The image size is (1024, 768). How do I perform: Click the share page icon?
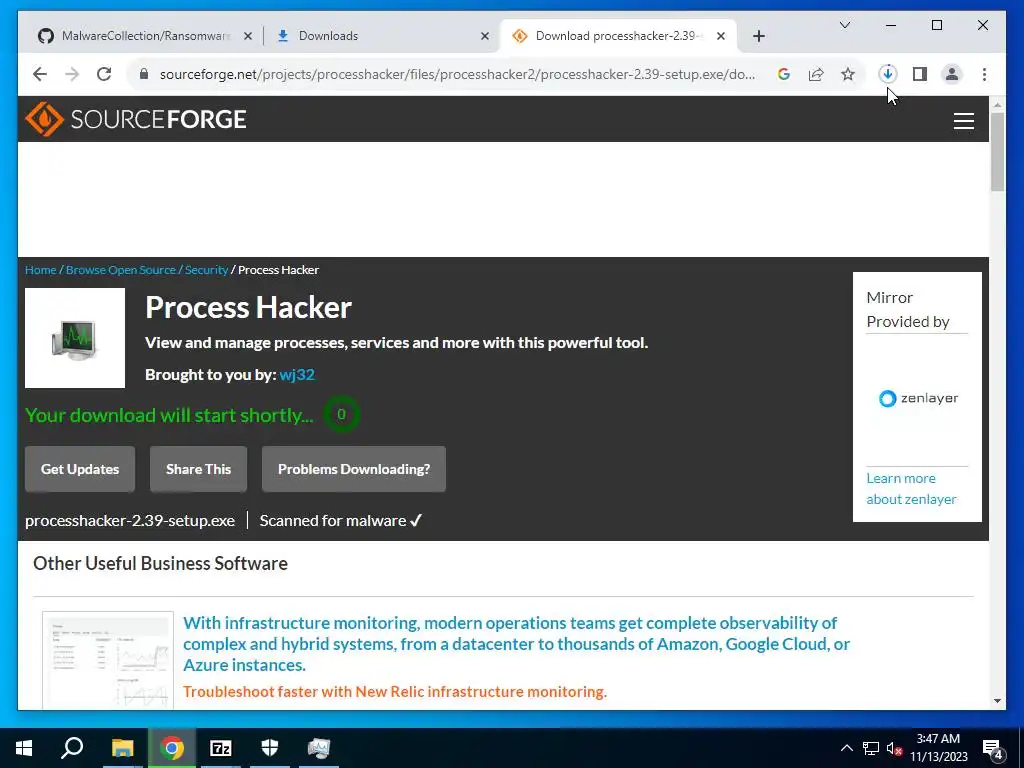816,74
